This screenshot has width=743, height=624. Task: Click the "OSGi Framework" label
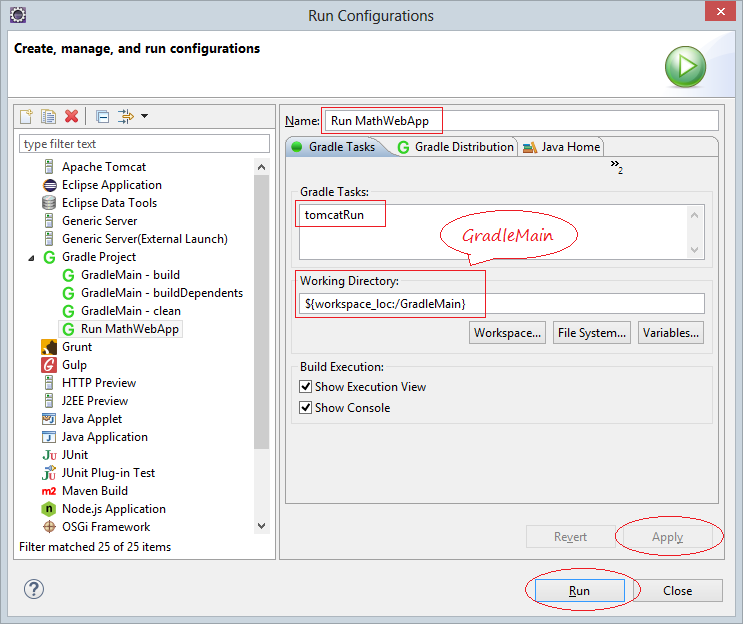106,527
